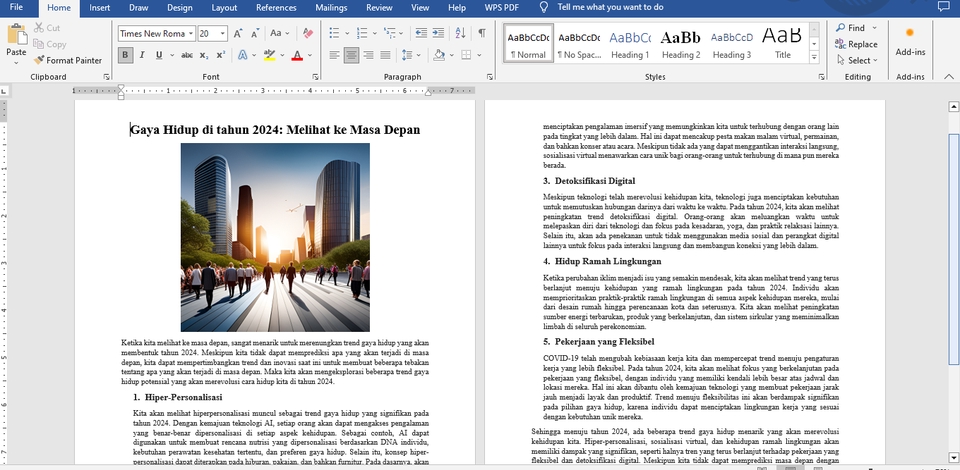Activate the Format Painter tool
960x470 pixels.
pyautogui.click(x=67, y=60)
